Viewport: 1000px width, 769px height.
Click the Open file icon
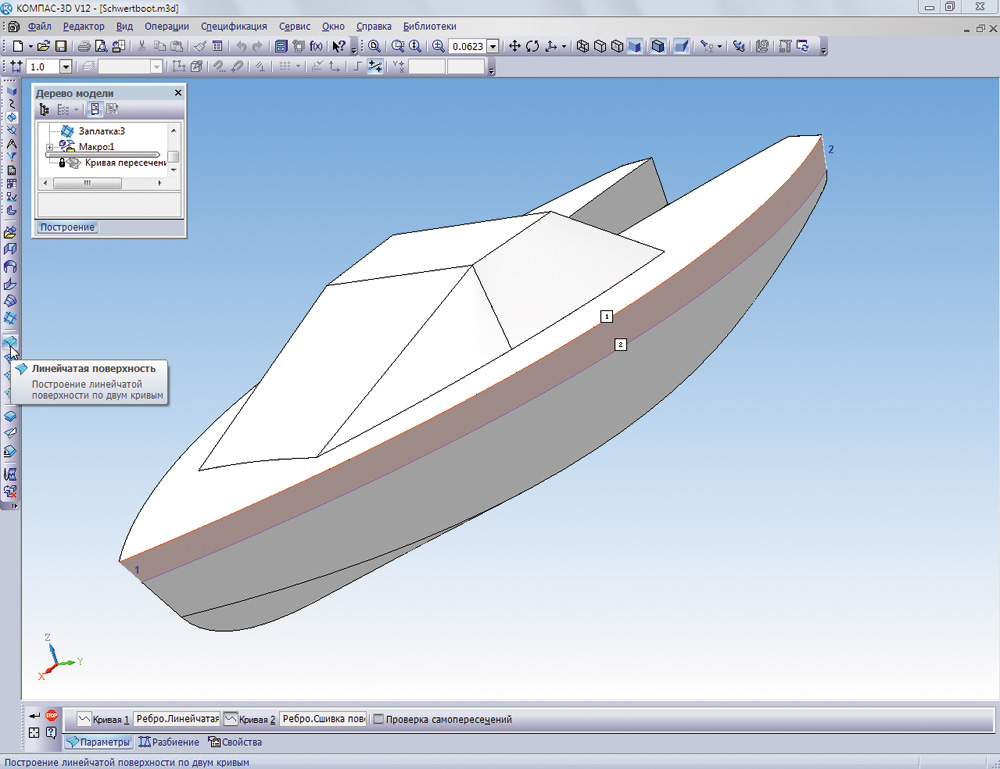pyautogui.click(x=44, y=46)
